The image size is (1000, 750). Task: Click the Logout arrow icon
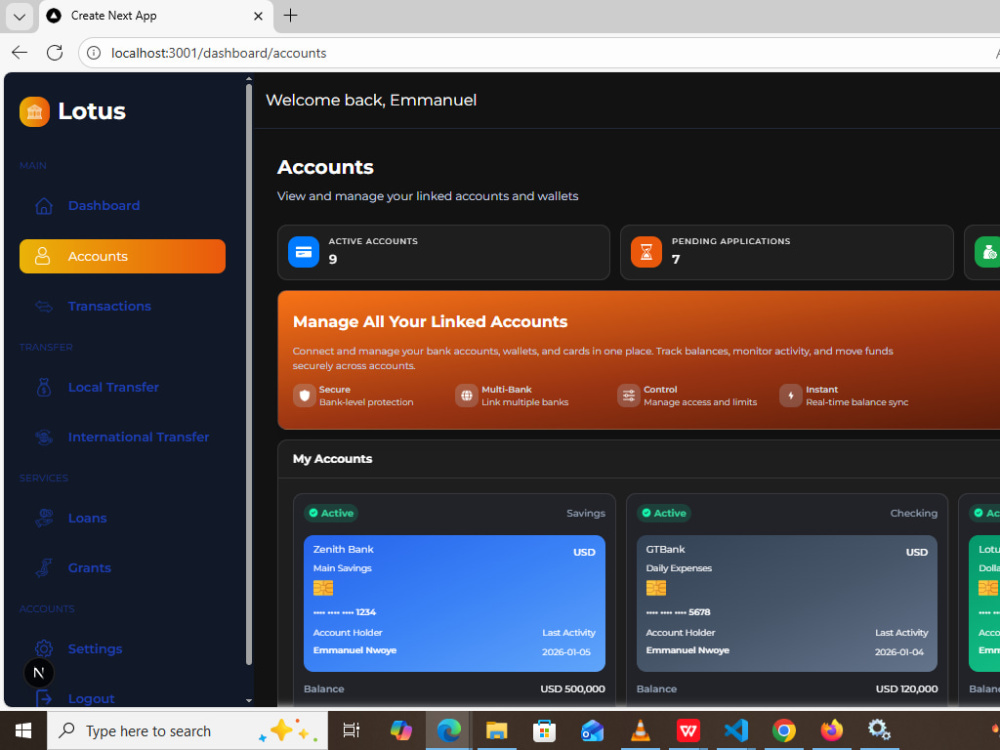click(43, 698)
